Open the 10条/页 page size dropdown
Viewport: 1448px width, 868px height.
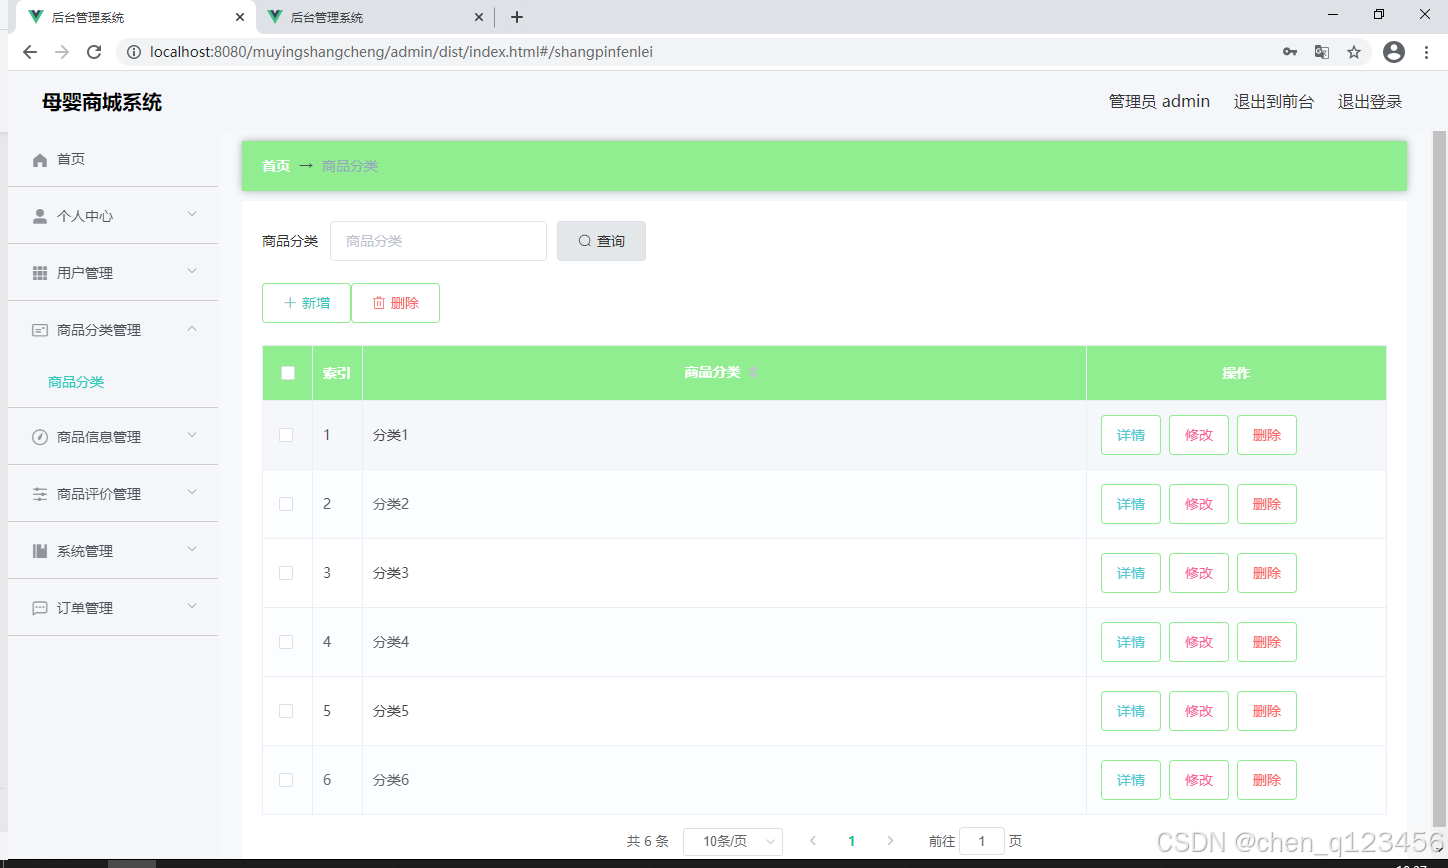pos(733,841)
